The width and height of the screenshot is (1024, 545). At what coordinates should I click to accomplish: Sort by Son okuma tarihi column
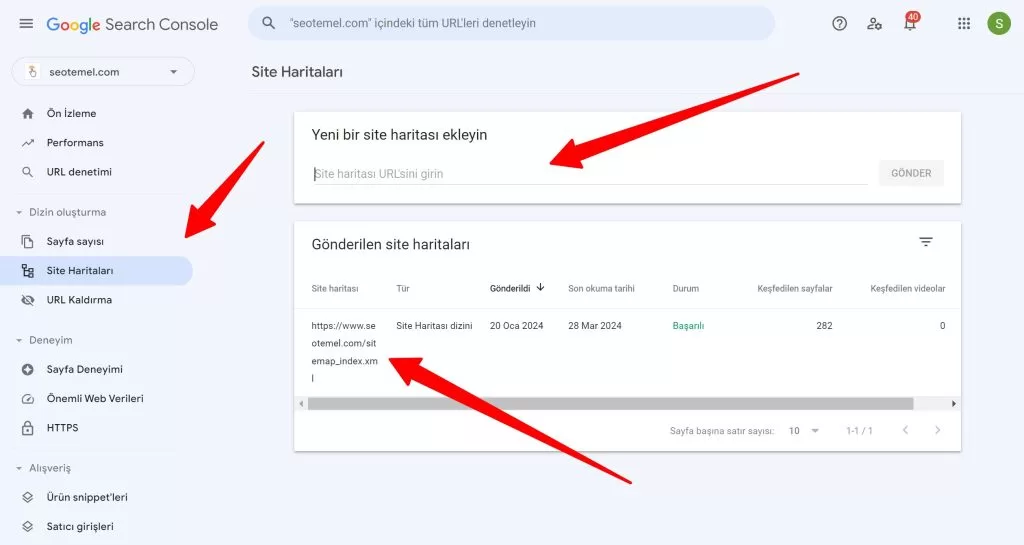(x=601, y=288)
